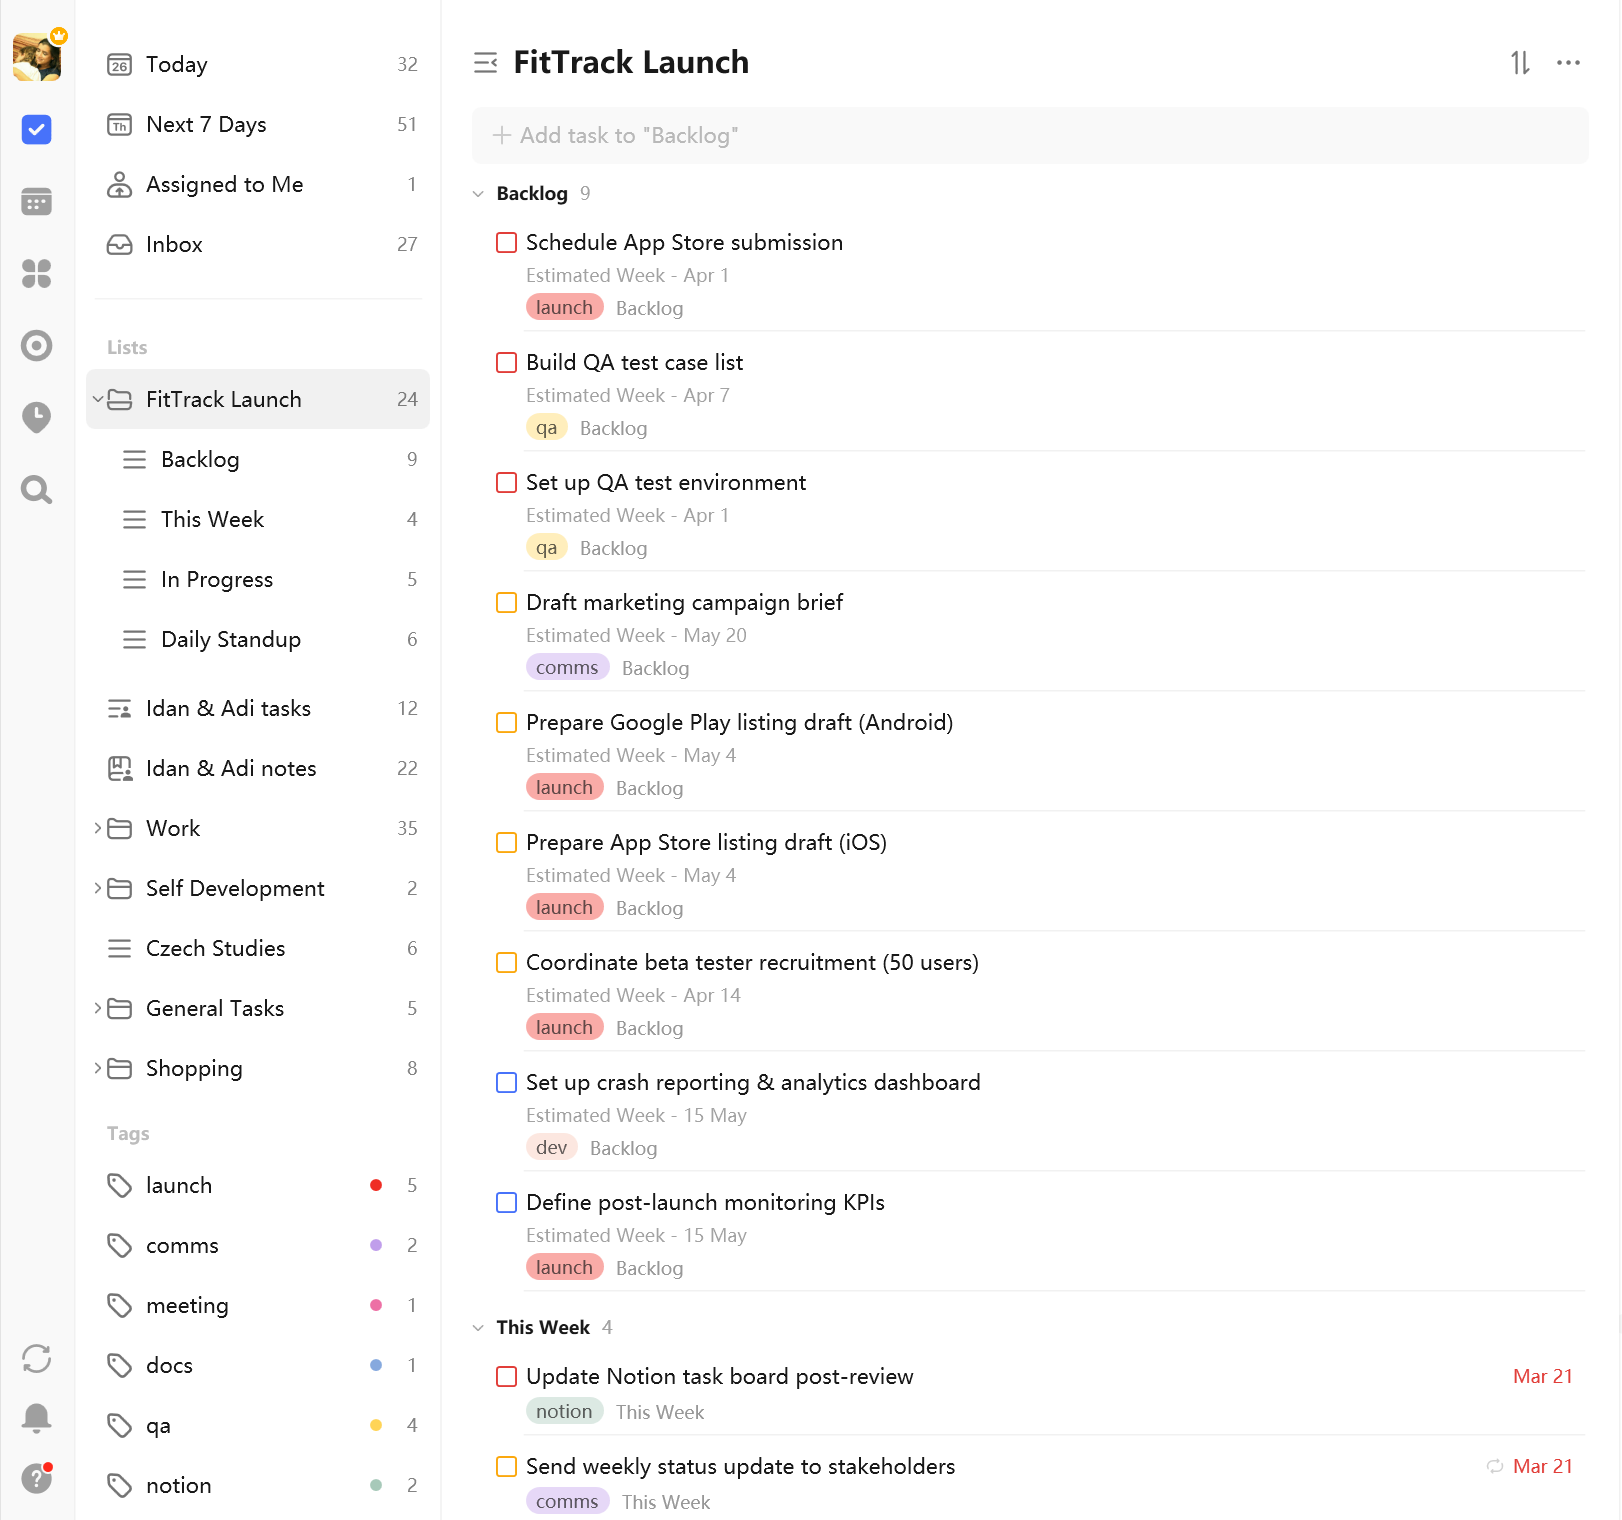Collapse the Backlog section
Image resolution: width=1622 pixels, height=1520 pixels.
(478, 194)
